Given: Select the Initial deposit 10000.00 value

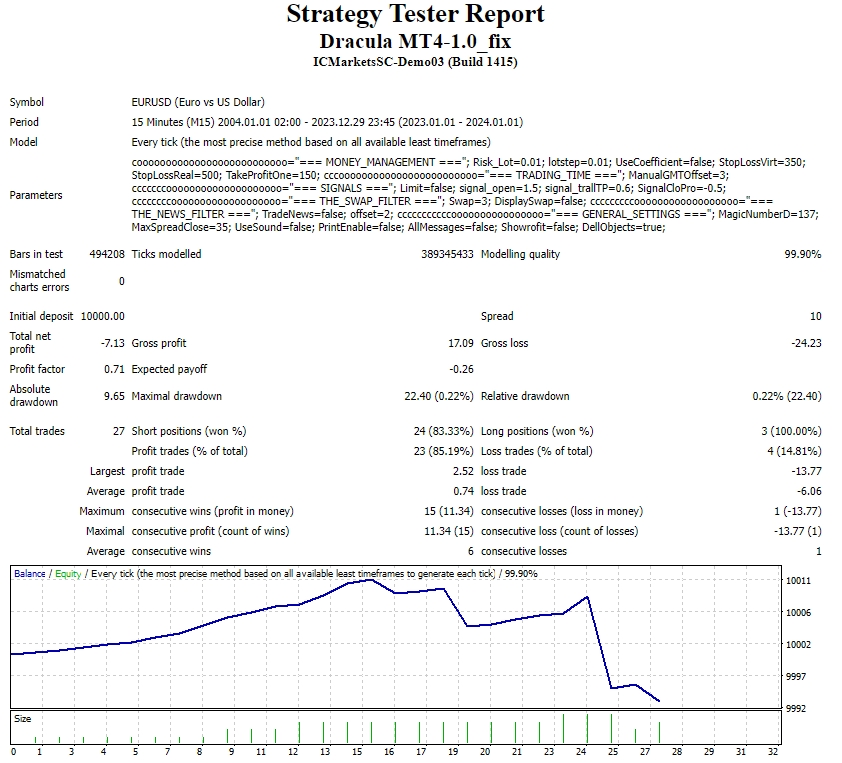Looking at the screenshot, I should (103, 316).
